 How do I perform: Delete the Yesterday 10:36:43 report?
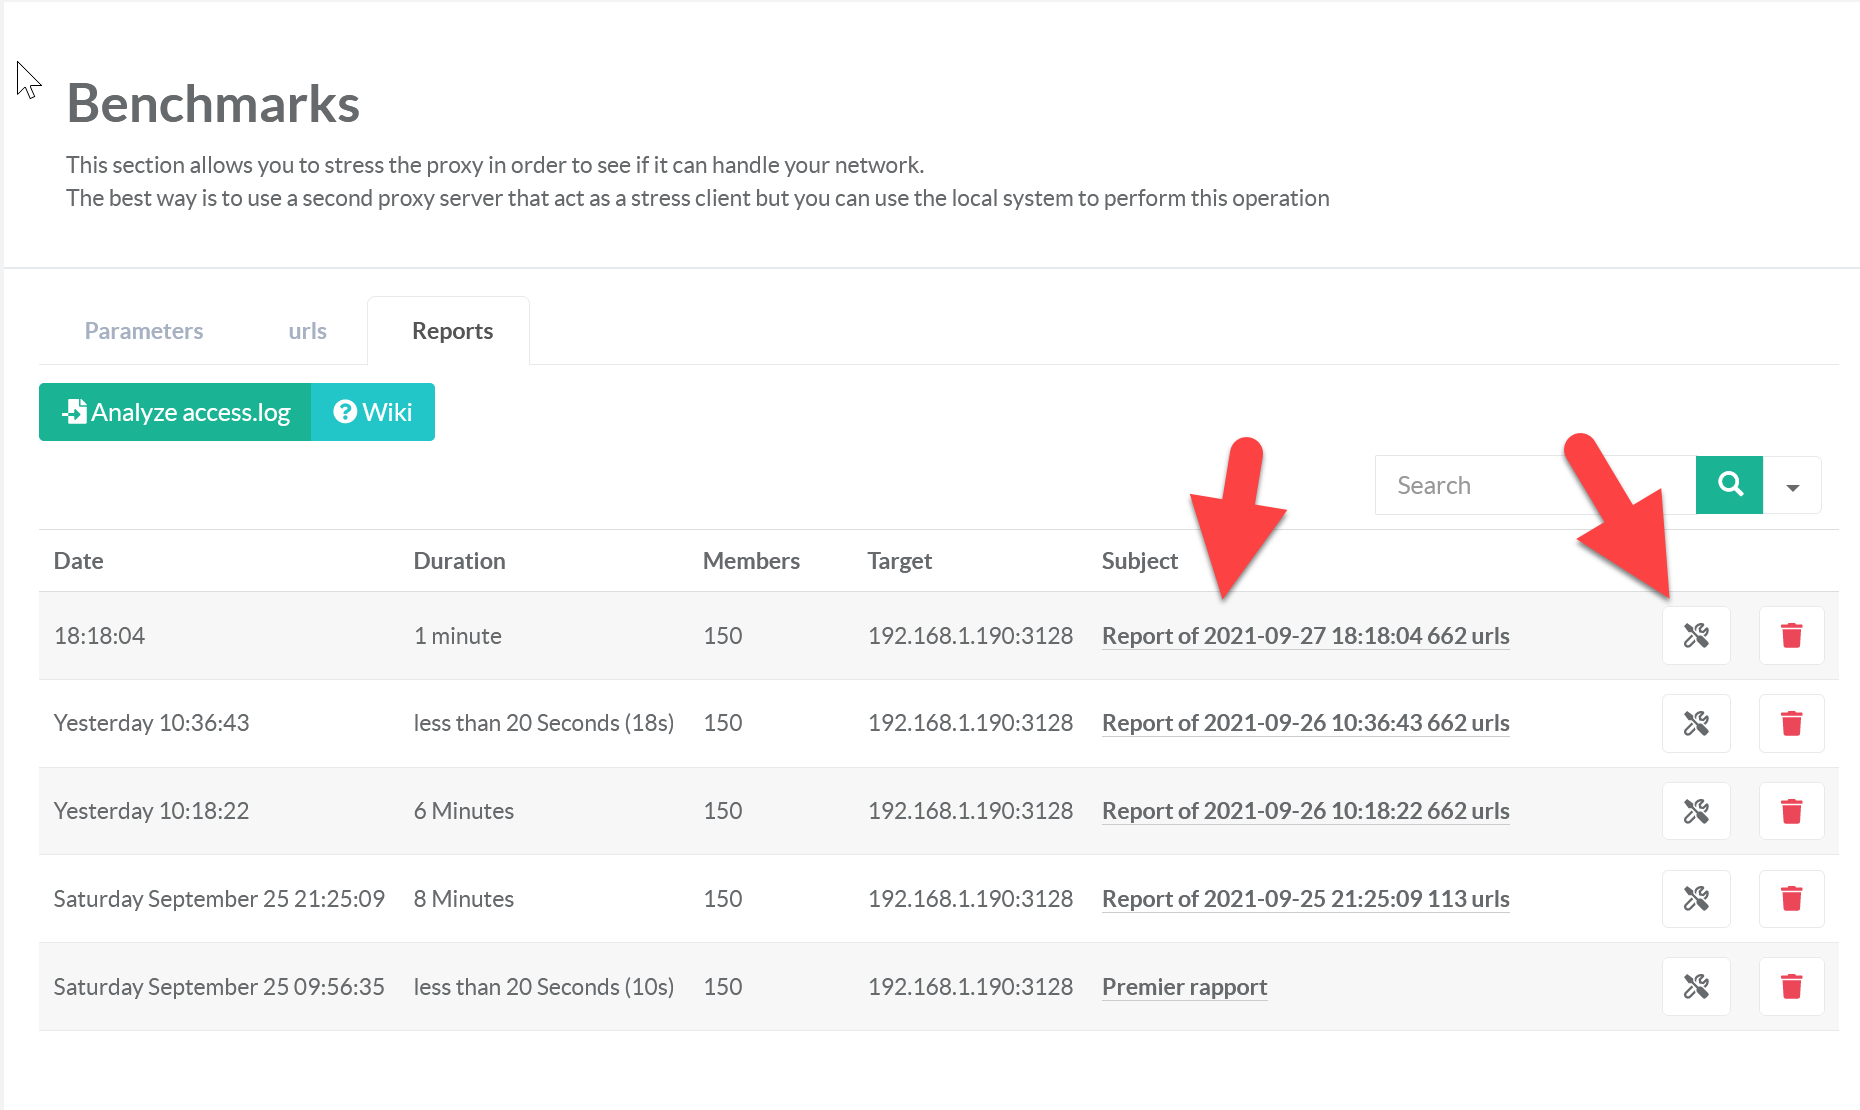click(x=1791, y=723)
